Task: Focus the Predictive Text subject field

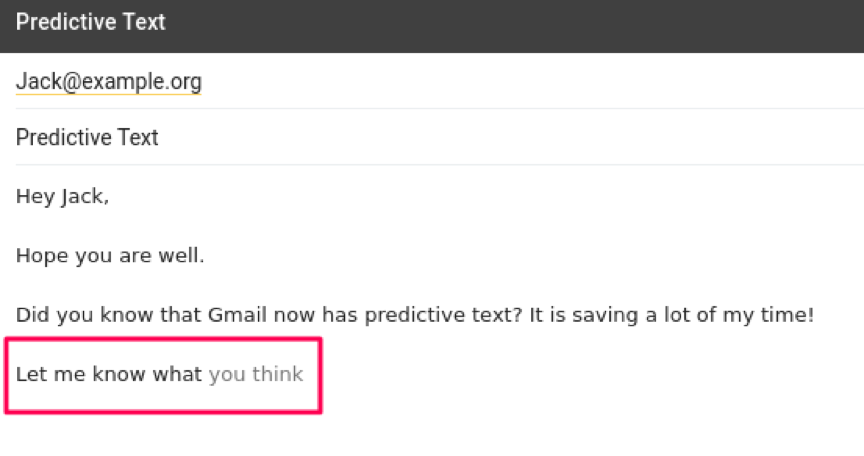Action: click(87, 138)
